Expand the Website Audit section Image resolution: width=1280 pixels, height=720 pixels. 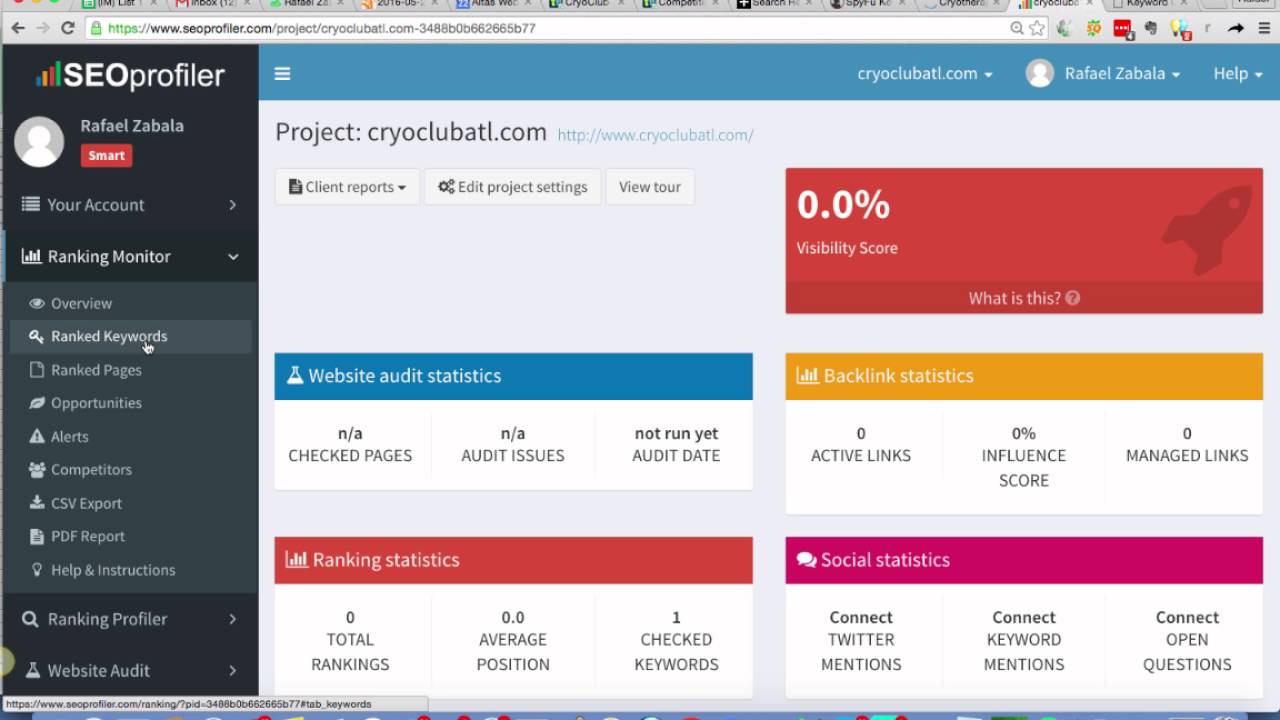coord(130,670)
